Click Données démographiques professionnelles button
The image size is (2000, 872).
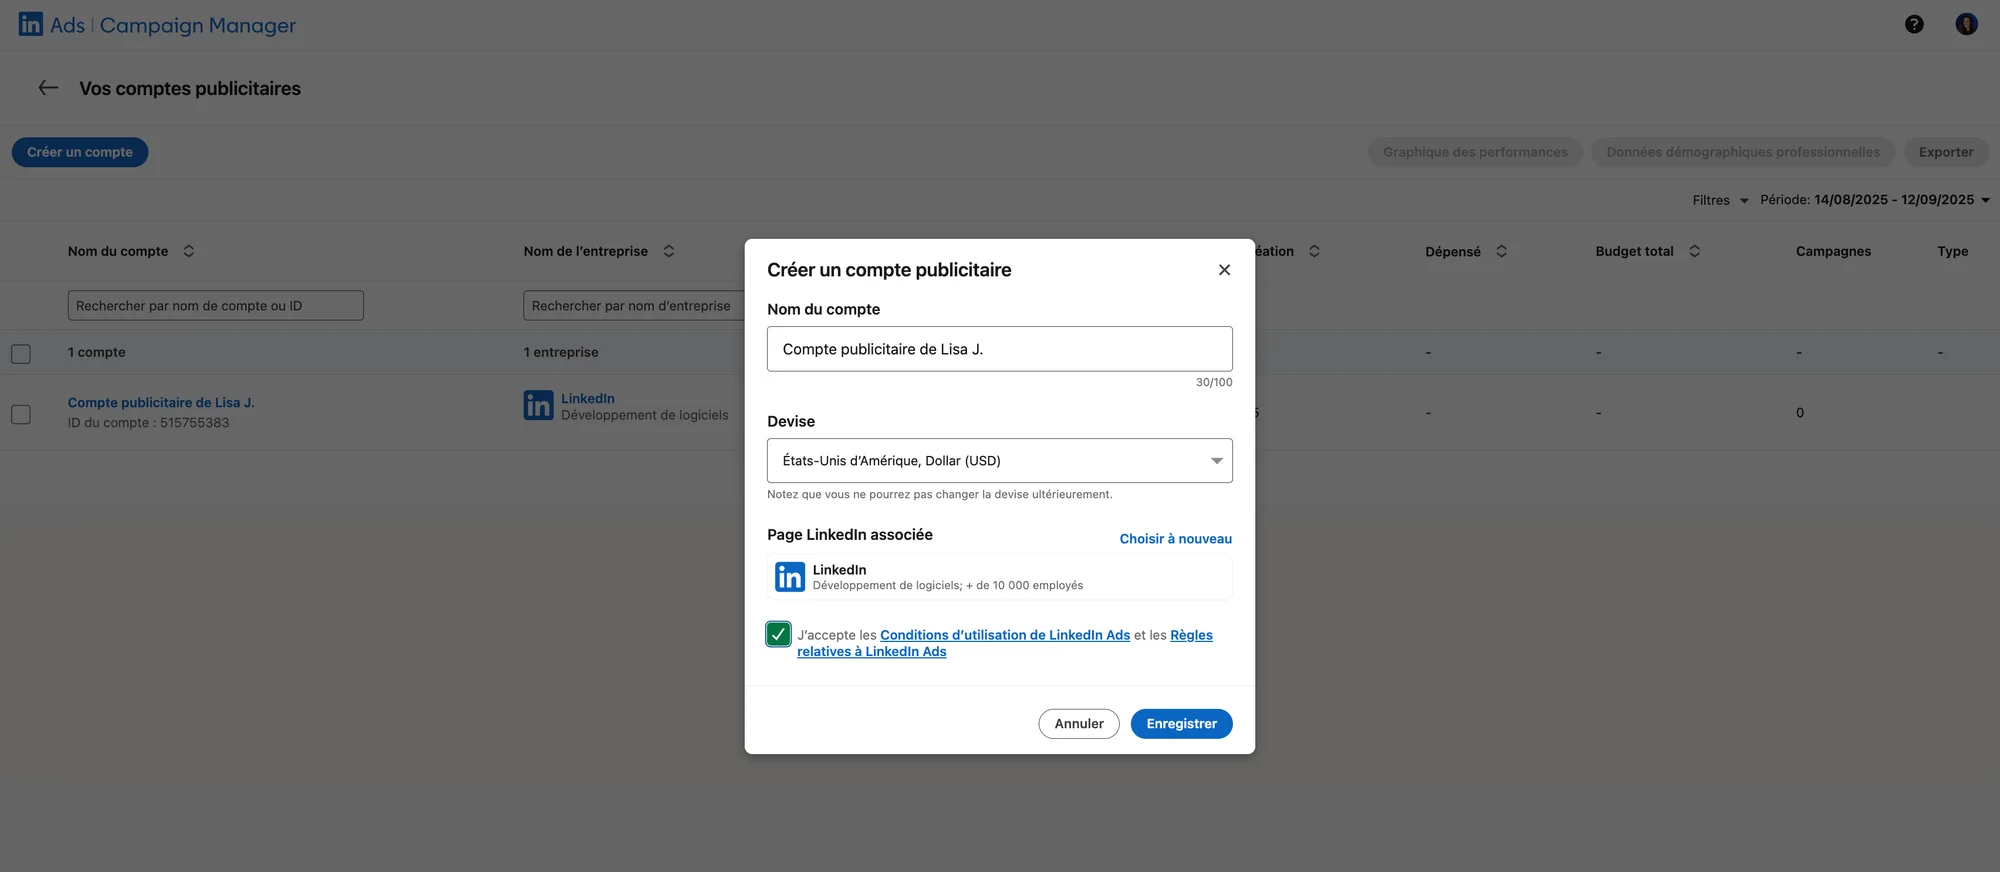[x=1743, y=152]
